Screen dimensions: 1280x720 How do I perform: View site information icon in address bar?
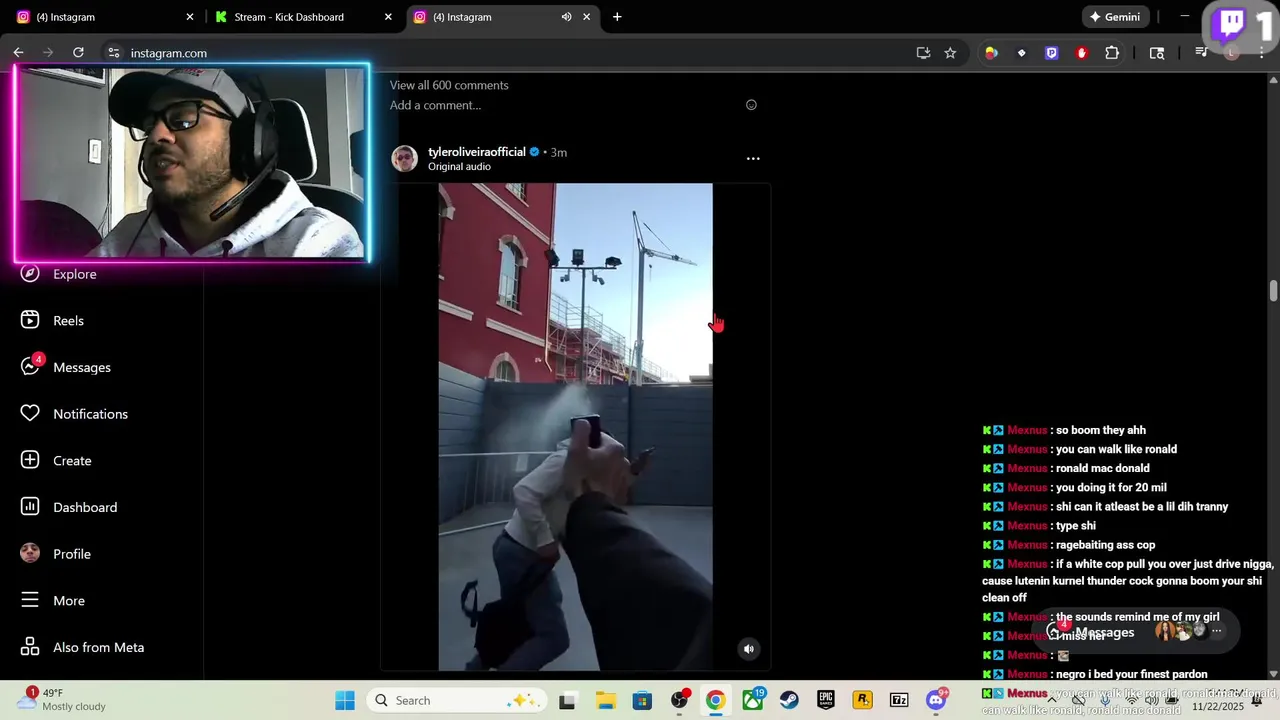[x=114, y=53]
